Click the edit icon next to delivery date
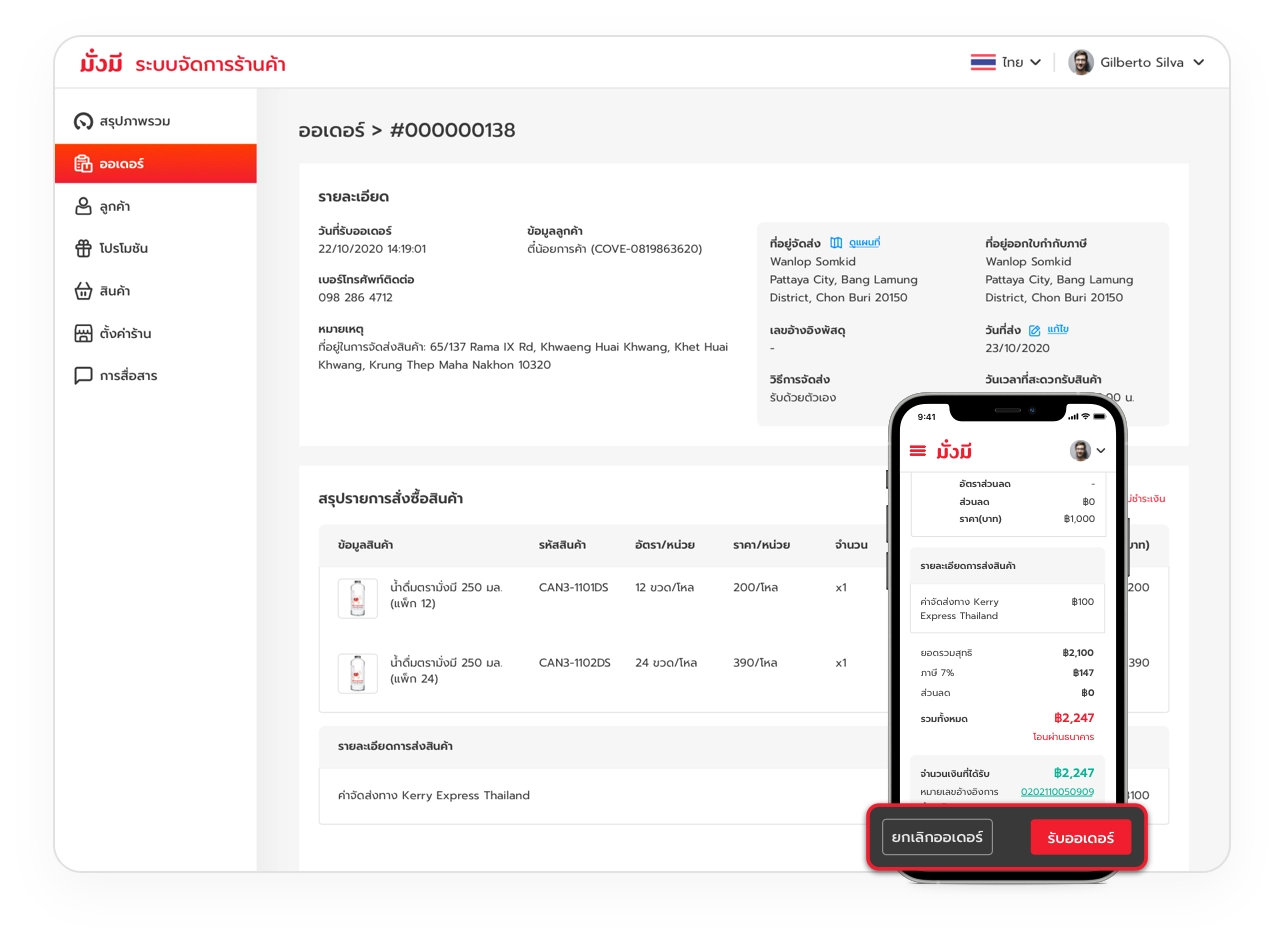This screenshot has width=1284, height=944. [1034, 330]
